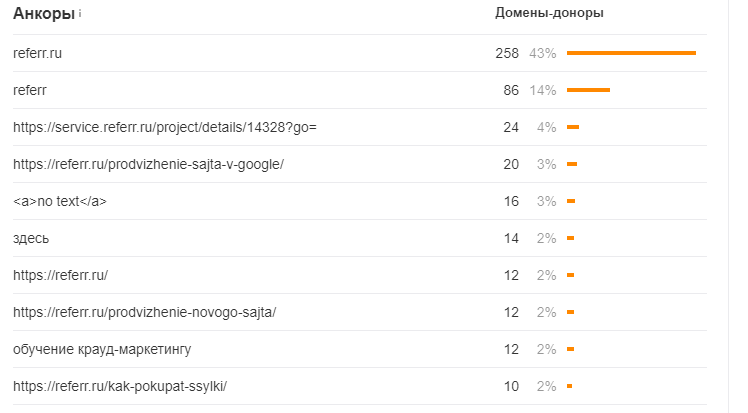Click the info icon next to Анкоры
Image resolution: width=748 pixels, height=413 pixels.
point(80,14)
